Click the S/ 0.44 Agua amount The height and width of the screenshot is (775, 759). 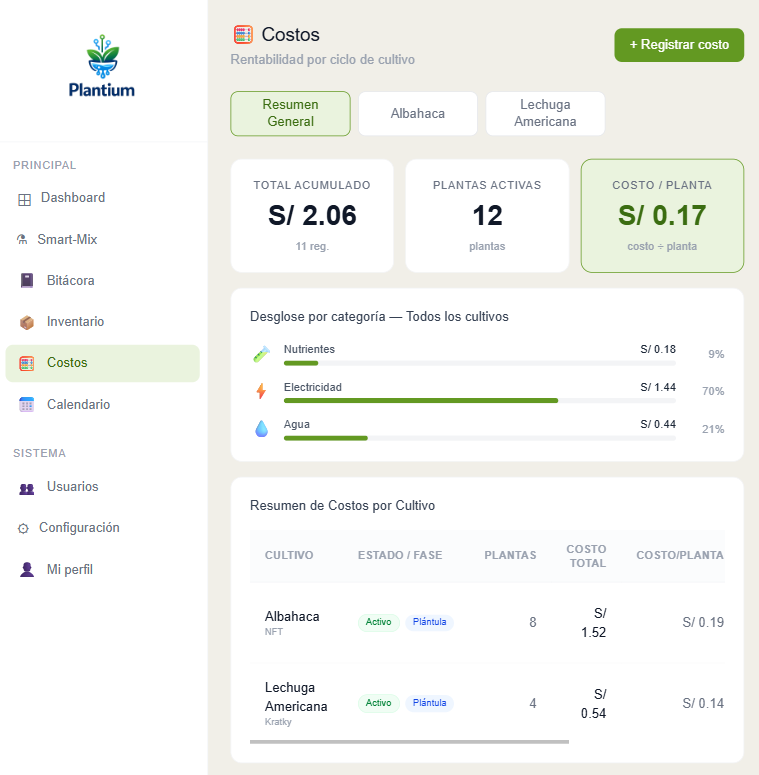point(658,425)
